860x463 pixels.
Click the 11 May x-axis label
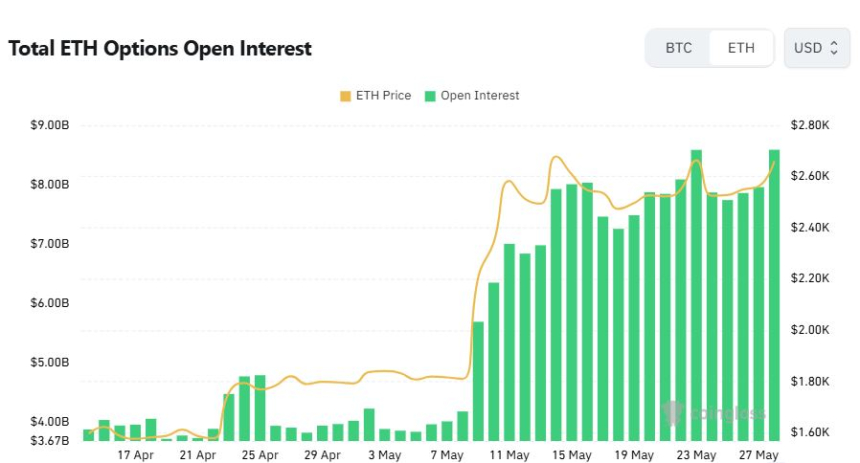click(510, 455)
